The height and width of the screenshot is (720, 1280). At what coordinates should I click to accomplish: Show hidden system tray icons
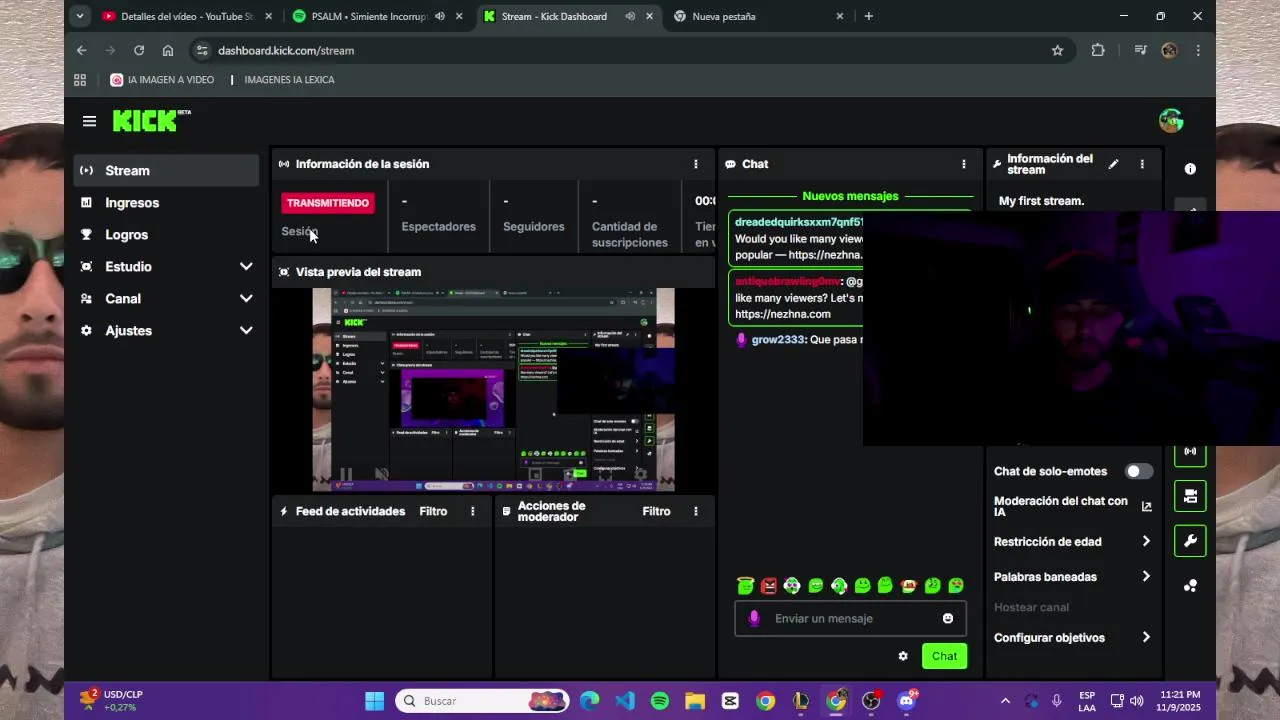pyautogui.click(x=1005, y=701)
